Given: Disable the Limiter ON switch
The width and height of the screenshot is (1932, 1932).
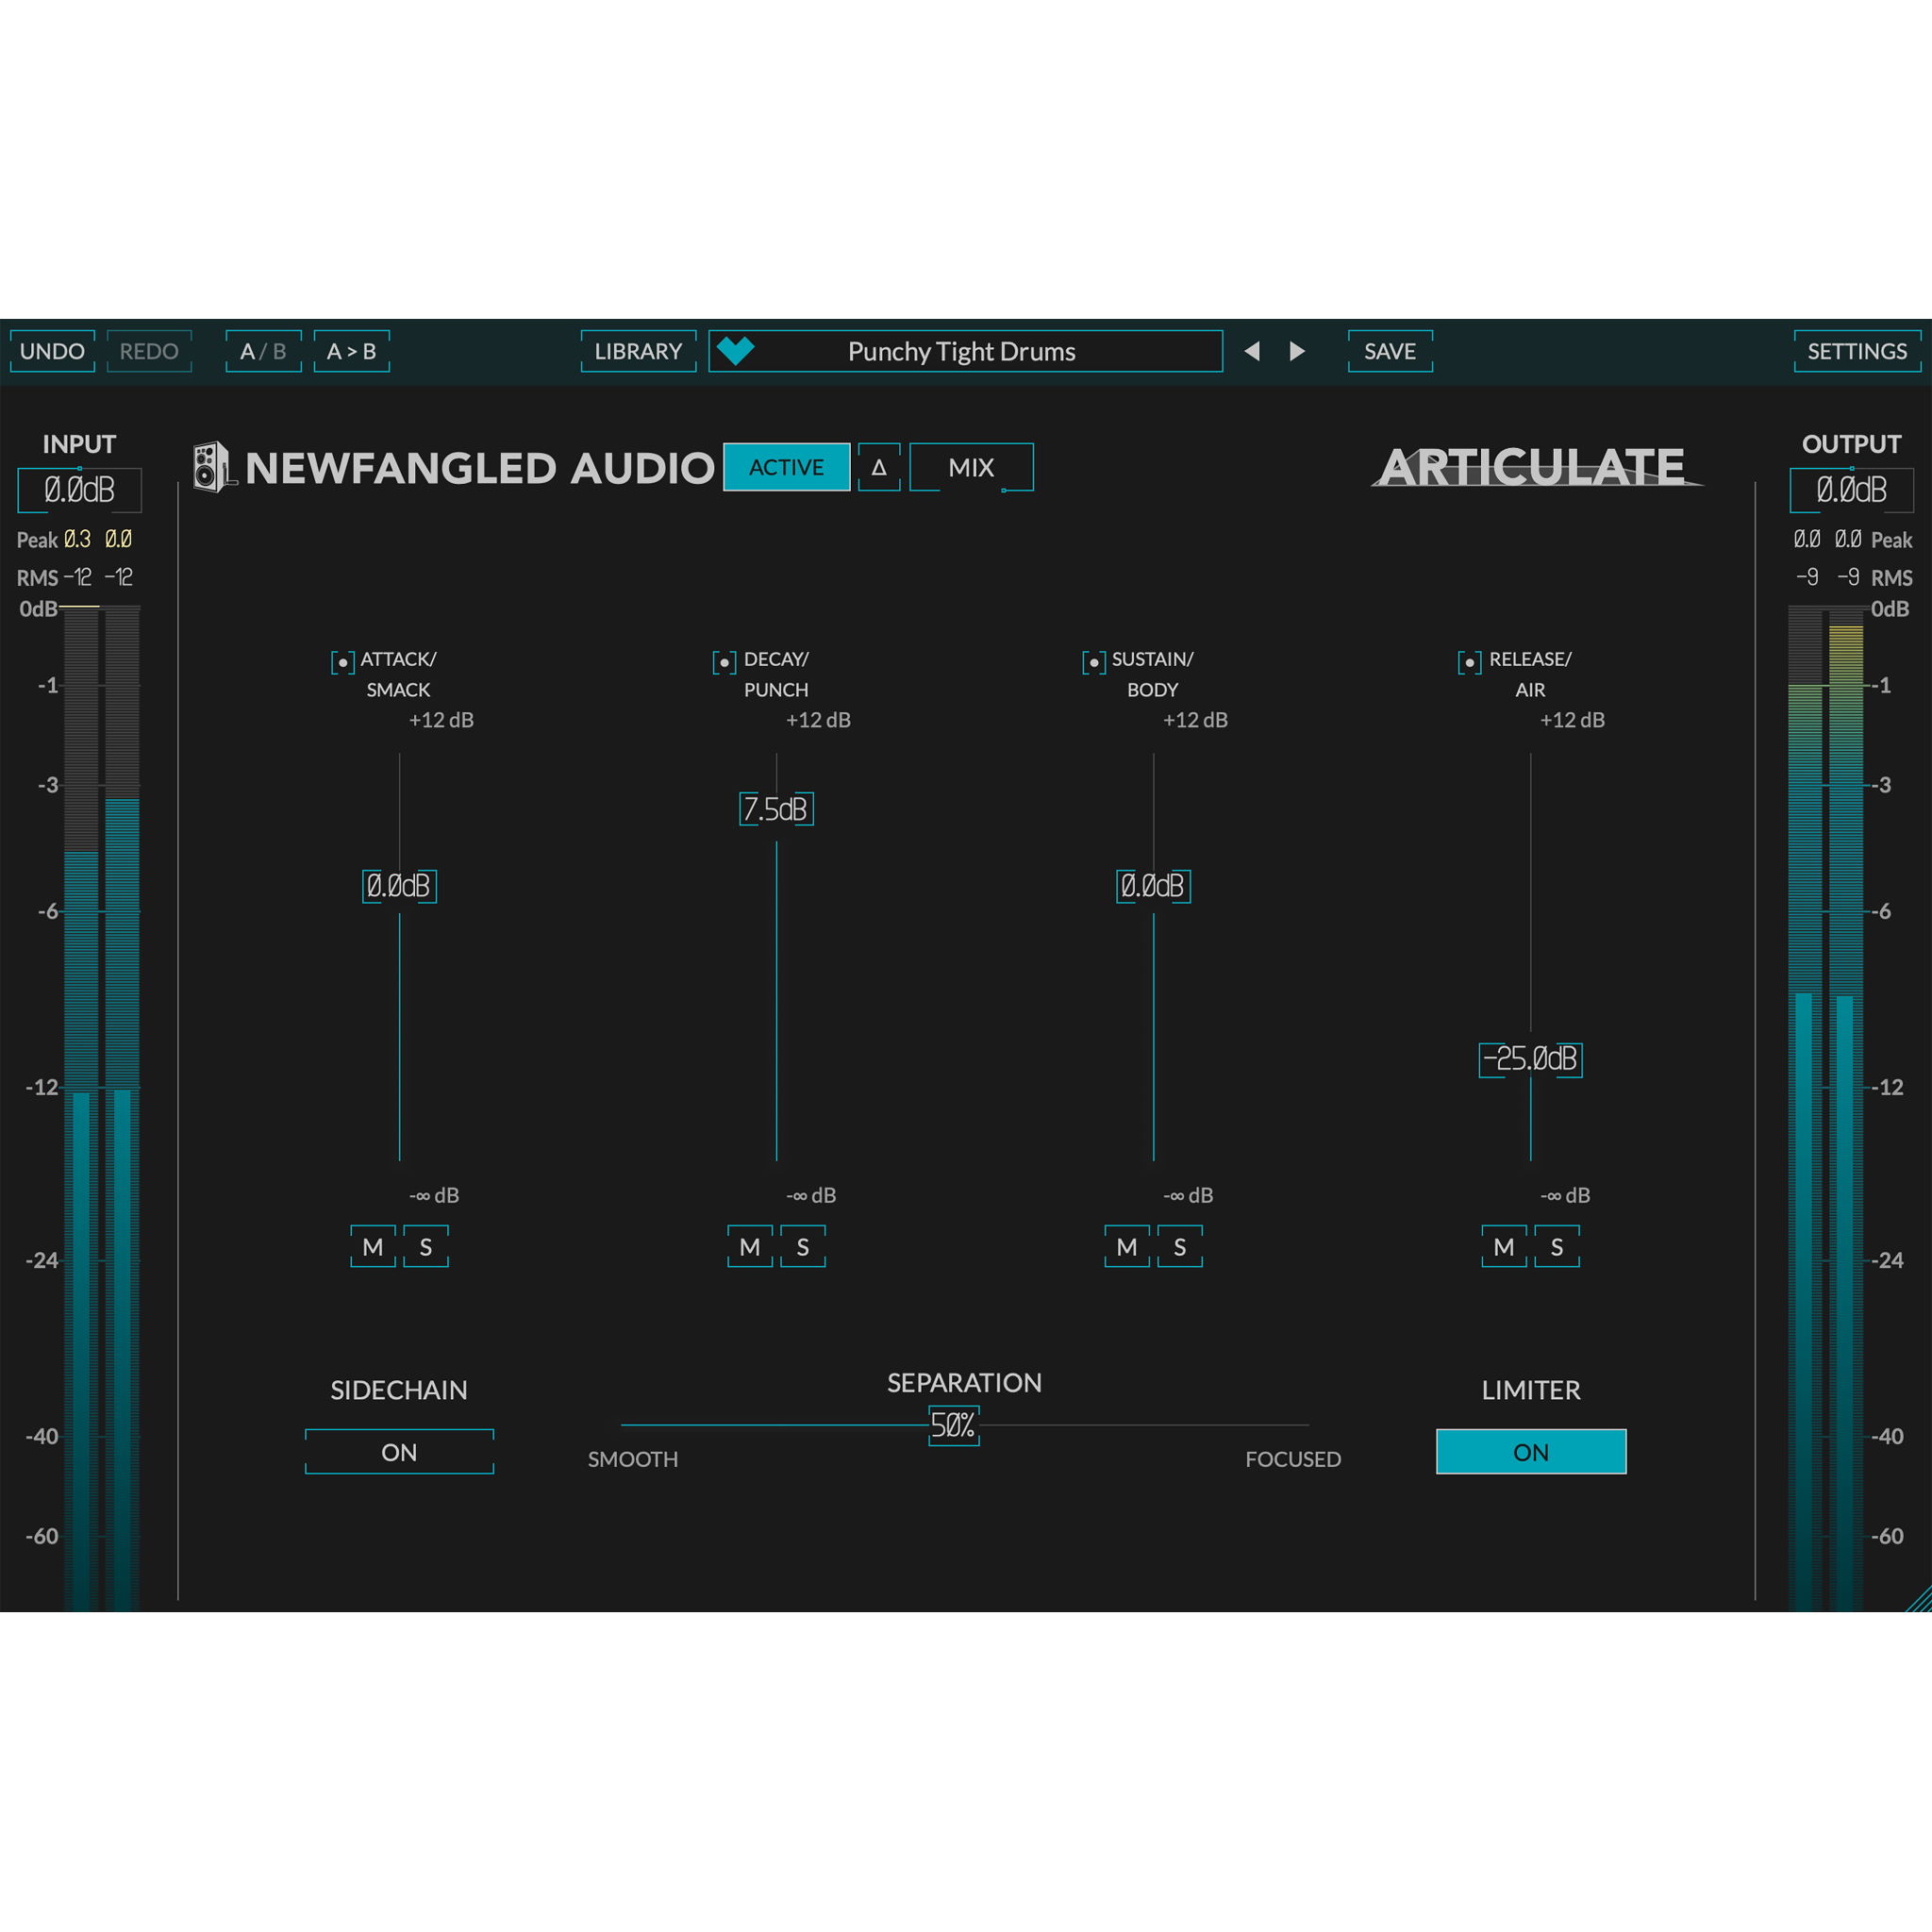Looking at the screenshot, I should click(x=1531, y=1452).
